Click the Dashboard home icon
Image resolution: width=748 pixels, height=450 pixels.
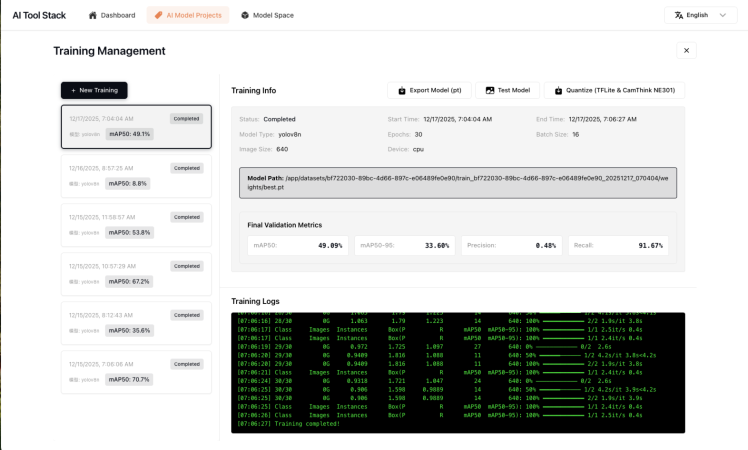pos(93,15)
